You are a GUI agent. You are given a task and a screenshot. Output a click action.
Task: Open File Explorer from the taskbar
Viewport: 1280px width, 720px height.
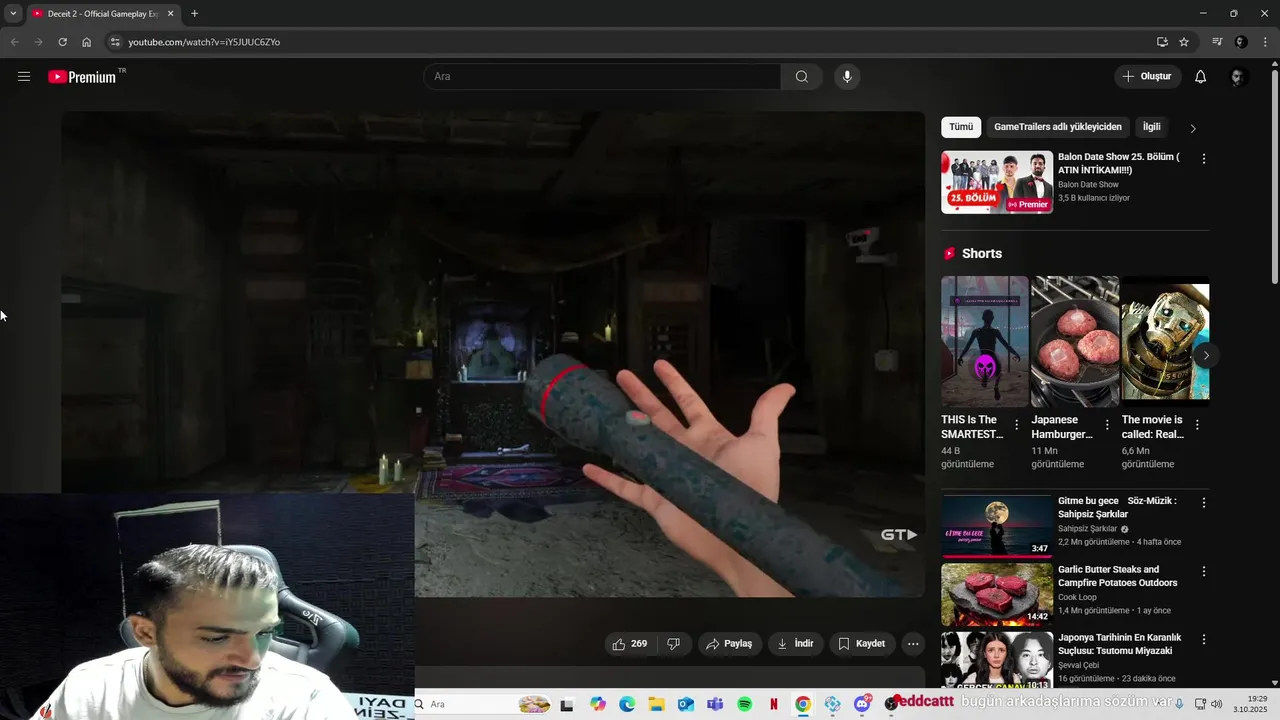pos(656,704)
